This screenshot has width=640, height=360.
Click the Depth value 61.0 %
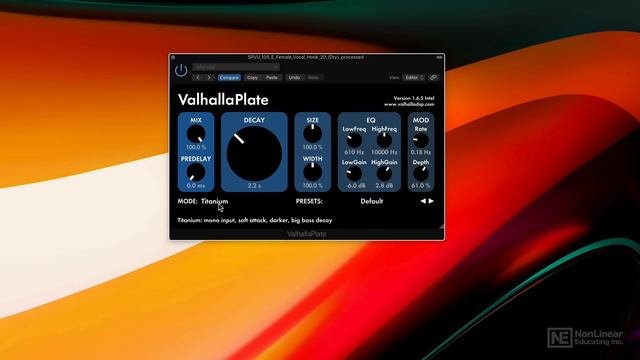421,185
